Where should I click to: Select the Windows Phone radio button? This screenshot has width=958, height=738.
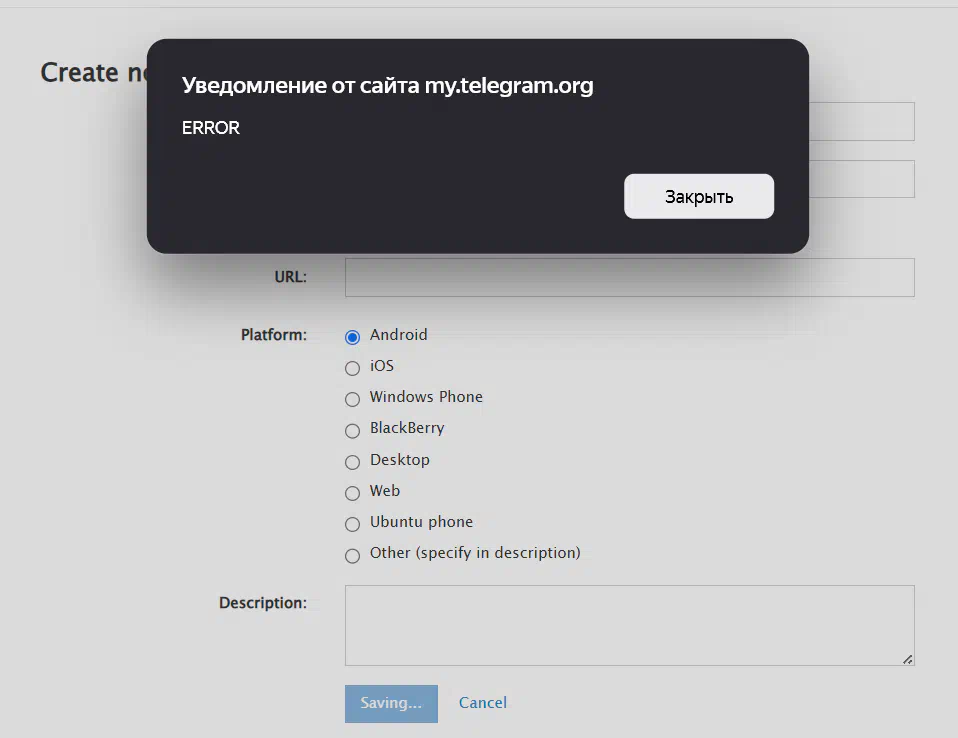(x=353, y=400)
